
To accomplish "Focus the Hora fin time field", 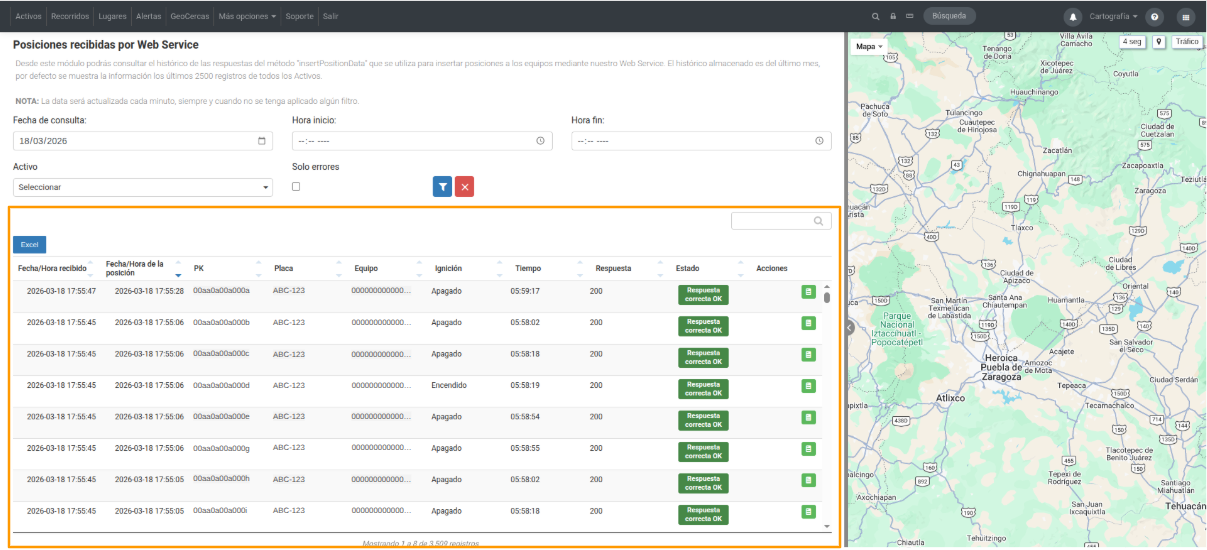I will coord(701,141).
